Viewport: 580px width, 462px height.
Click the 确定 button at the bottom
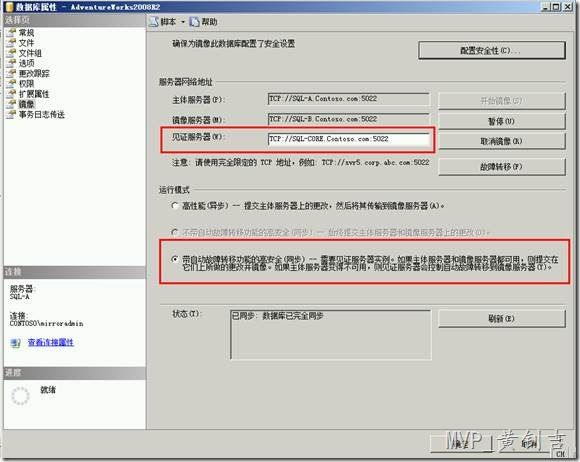pos(461,444)
